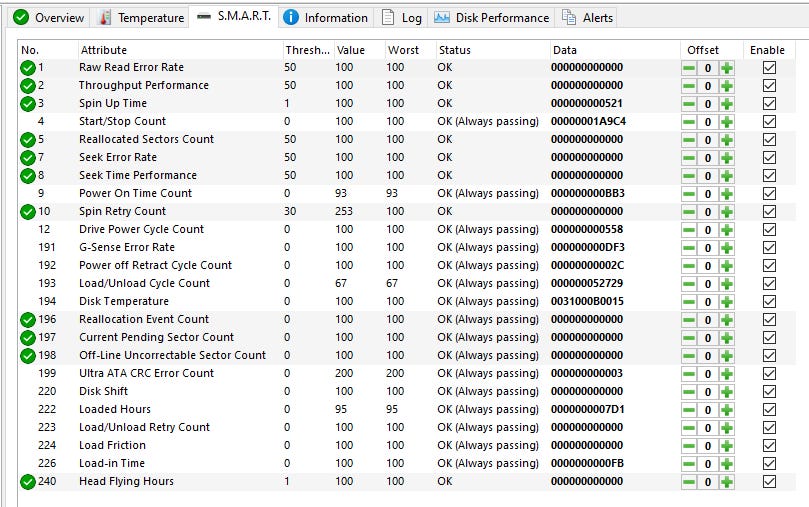Increase offset for Load Friction

tap(727, 446)
